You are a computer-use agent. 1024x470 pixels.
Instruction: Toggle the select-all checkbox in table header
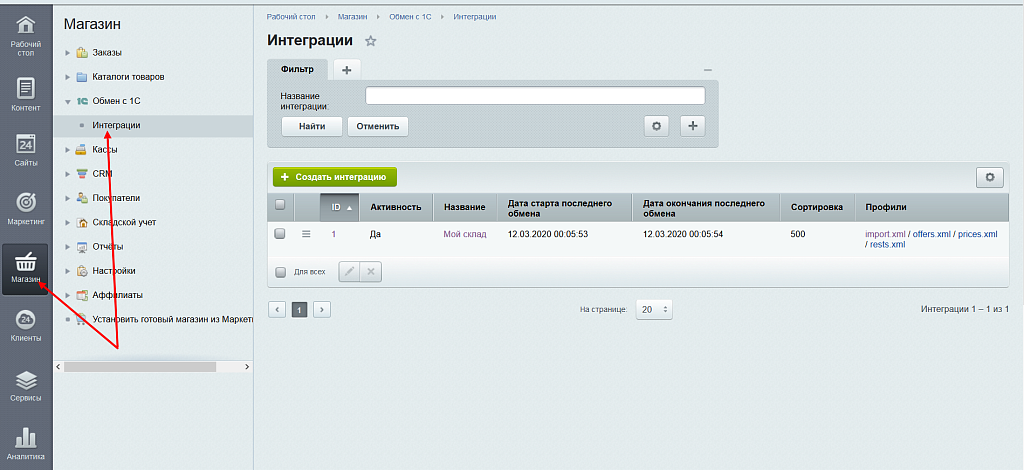(x=280, y=206)
